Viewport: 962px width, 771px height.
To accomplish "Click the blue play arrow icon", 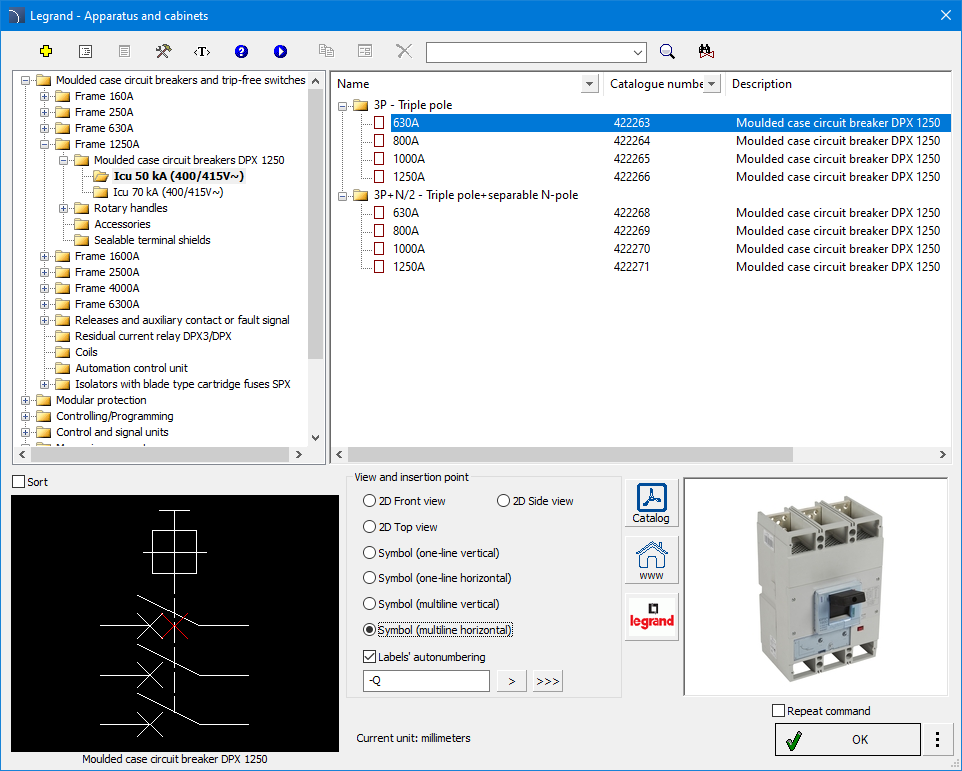I will tap(280, 52).
